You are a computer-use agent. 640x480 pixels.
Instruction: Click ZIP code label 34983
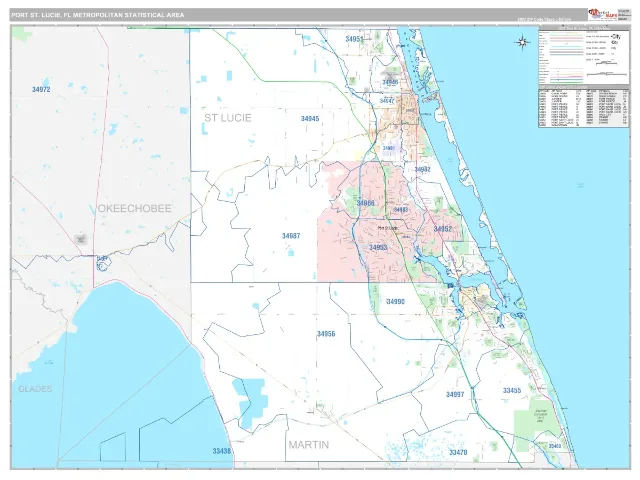click(401, 210)
